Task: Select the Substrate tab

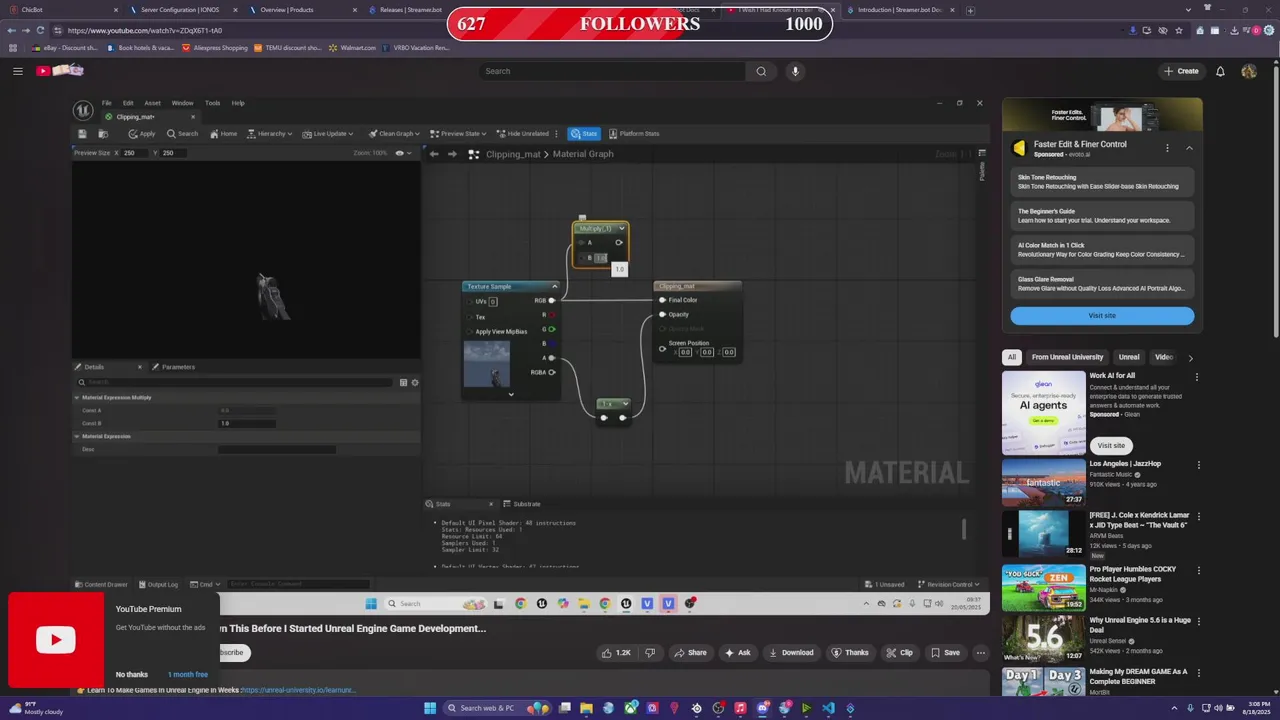Action: tap(522, 504)
